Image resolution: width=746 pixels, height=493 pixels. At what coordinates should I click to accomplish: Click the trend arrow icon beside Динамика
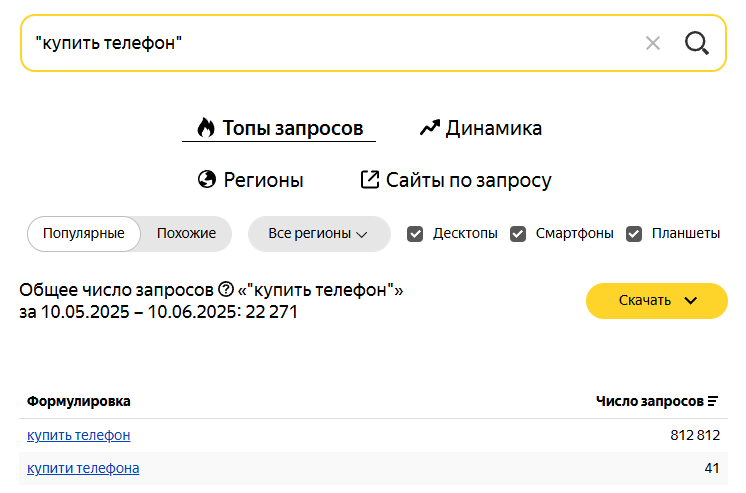(x=430, y=128)
